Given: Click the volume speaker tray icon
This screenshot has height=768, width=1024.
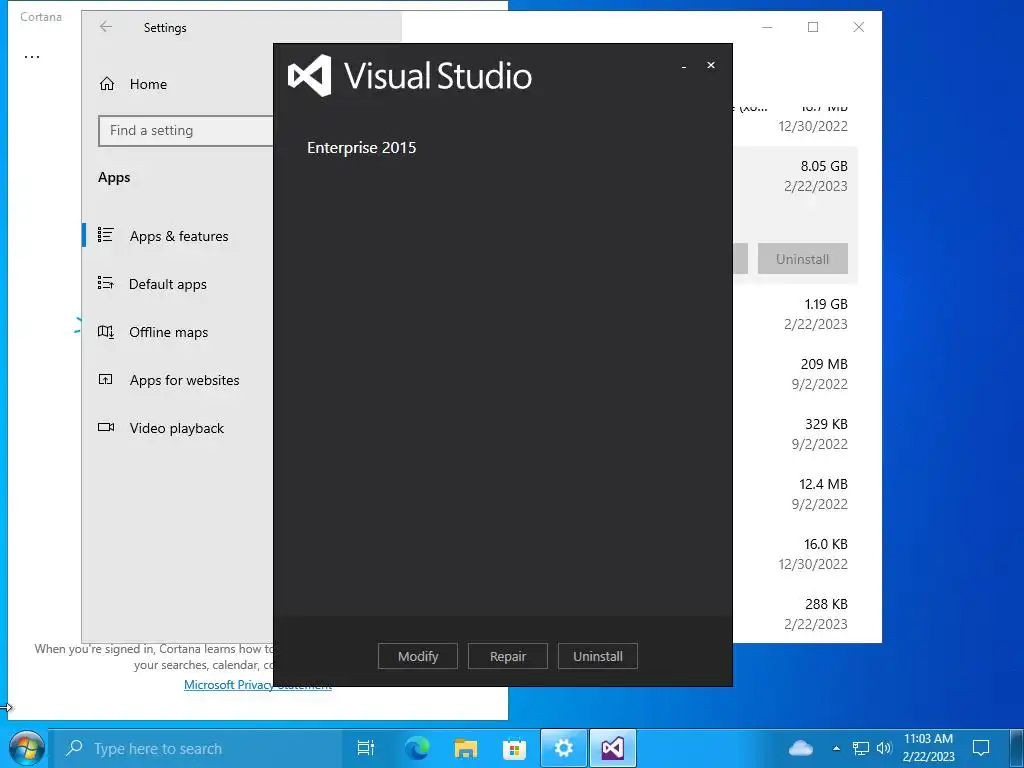Looking at the screenshot, I should click(x=884, y=748).
